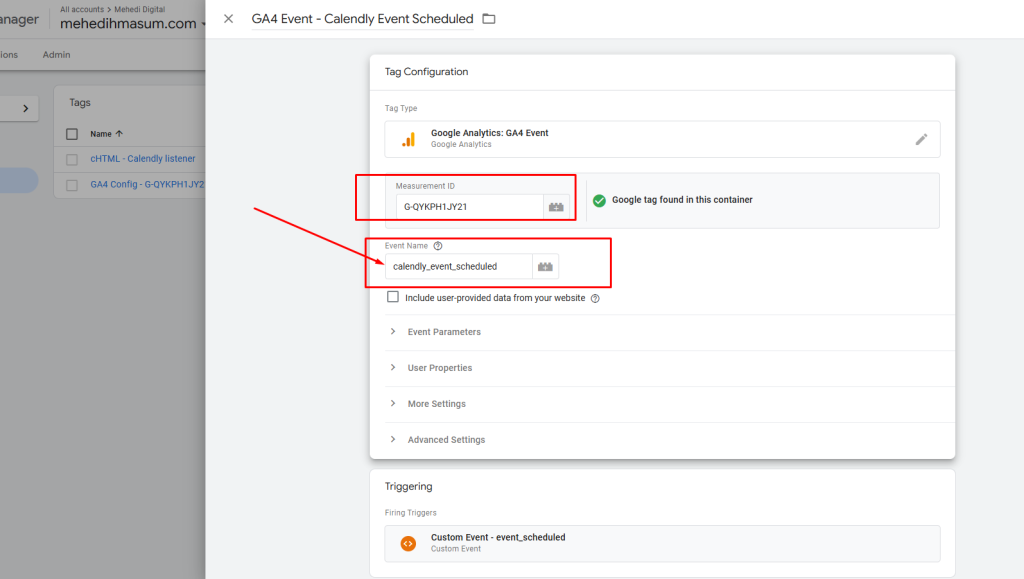
Task: Edit the tag type with the pencil icon
Action: (x=921, y=139)
